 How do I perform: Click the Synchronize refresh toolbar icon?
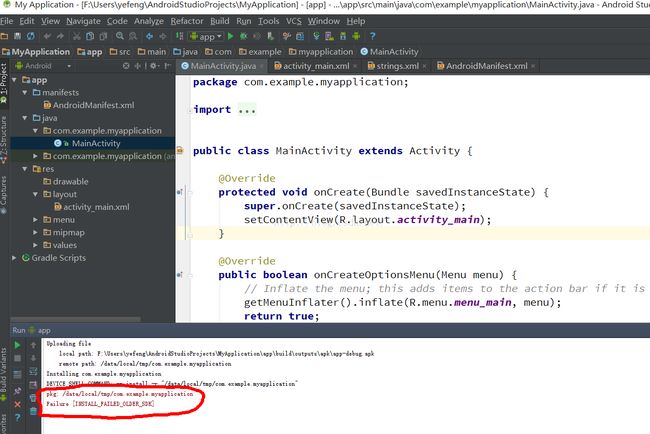pos(31,36)
